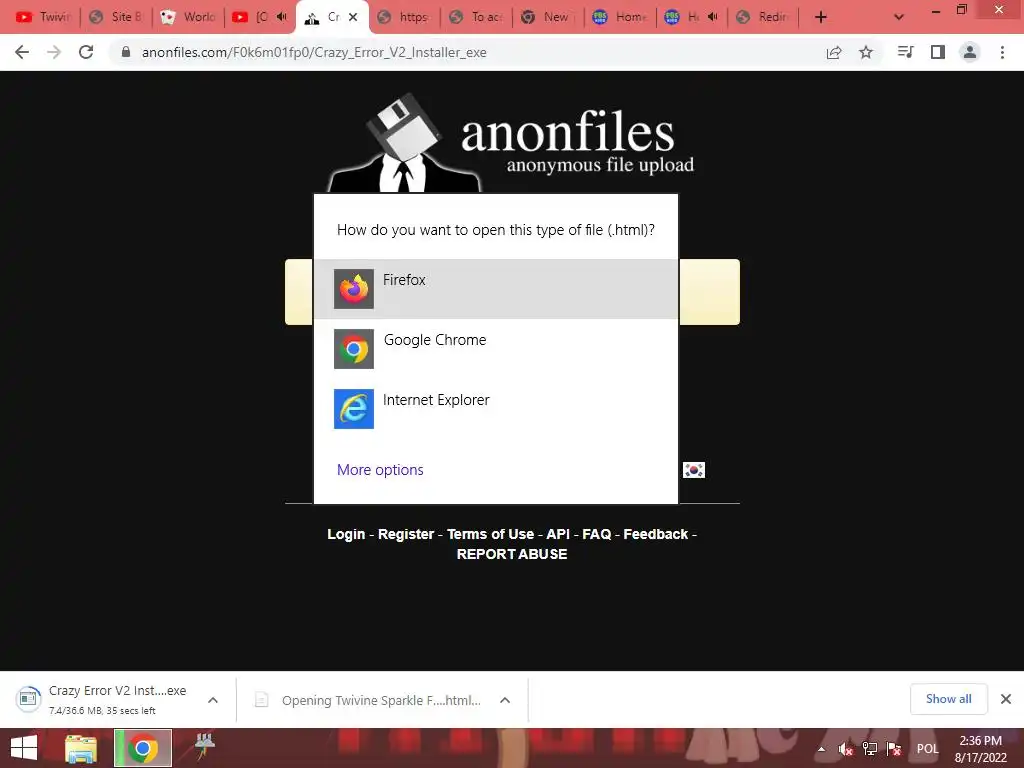Open the Windows Start menu

click(24, 748)
